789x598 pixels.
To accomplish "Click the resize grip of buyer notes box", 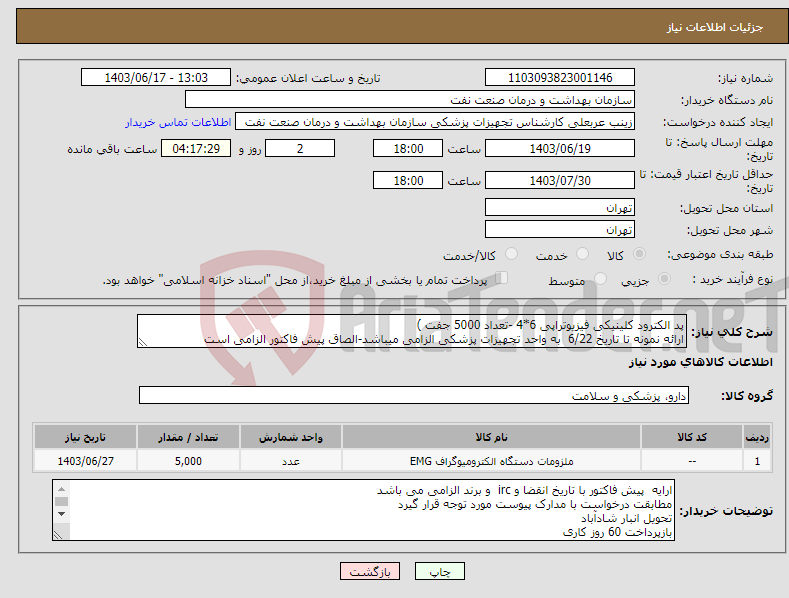I will [x=58, y=535].
